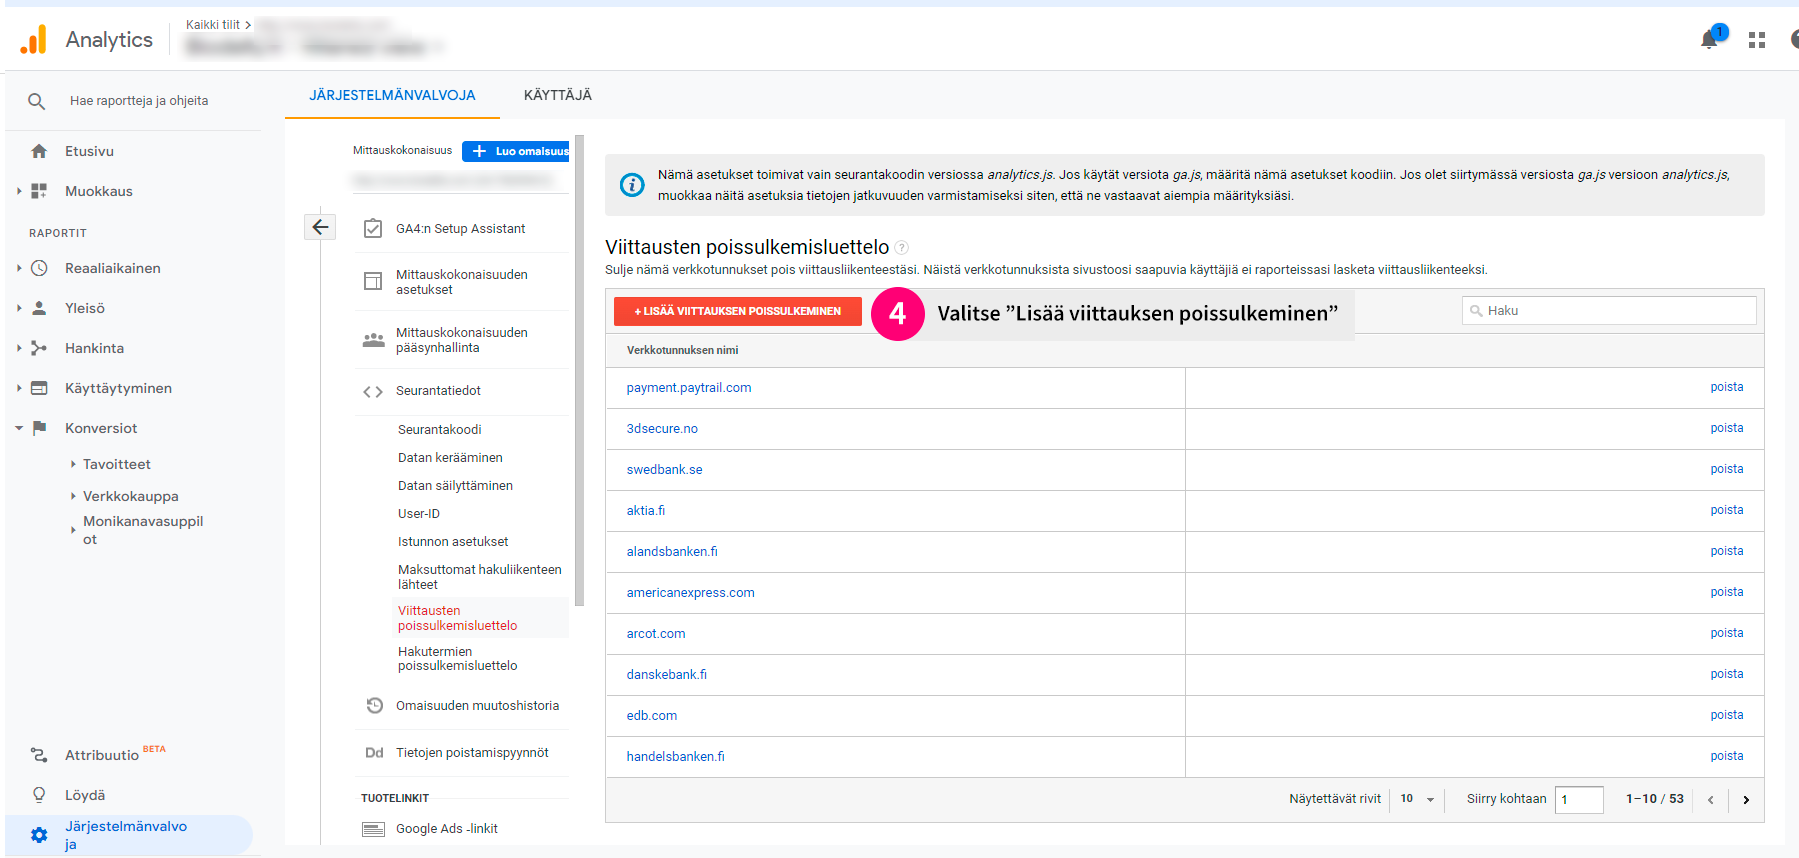Click the search magnifier icon in sidebar

point(36,101)
